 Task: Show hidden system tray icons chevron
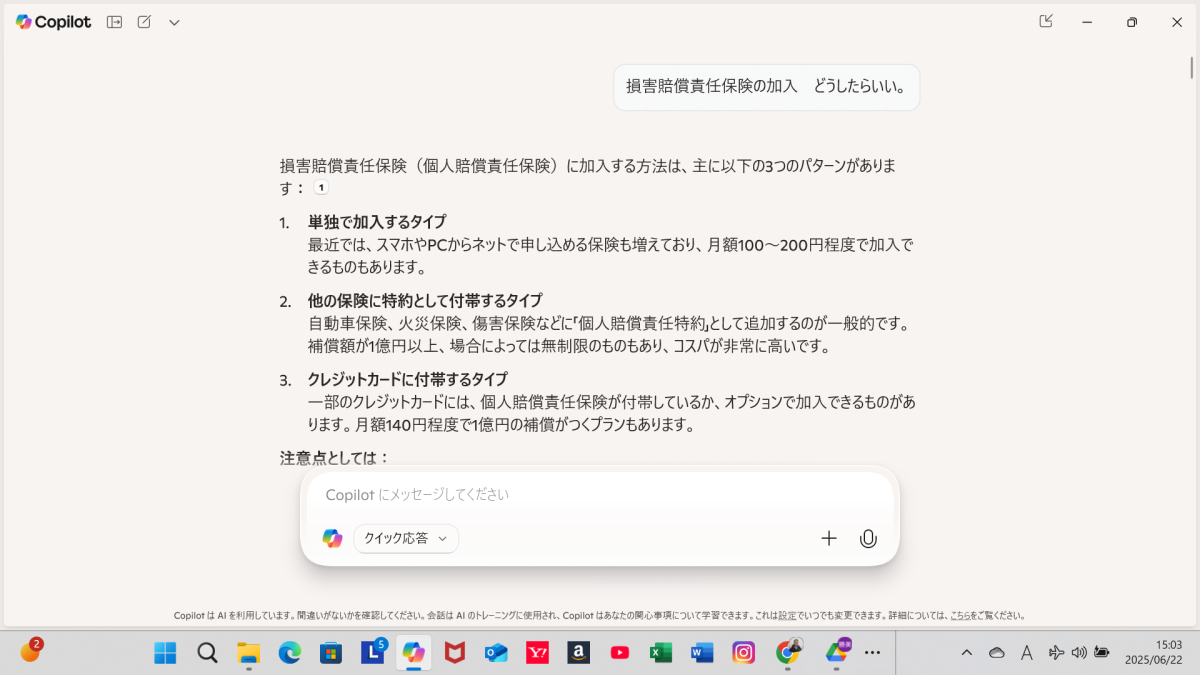[x=966, y=653]
